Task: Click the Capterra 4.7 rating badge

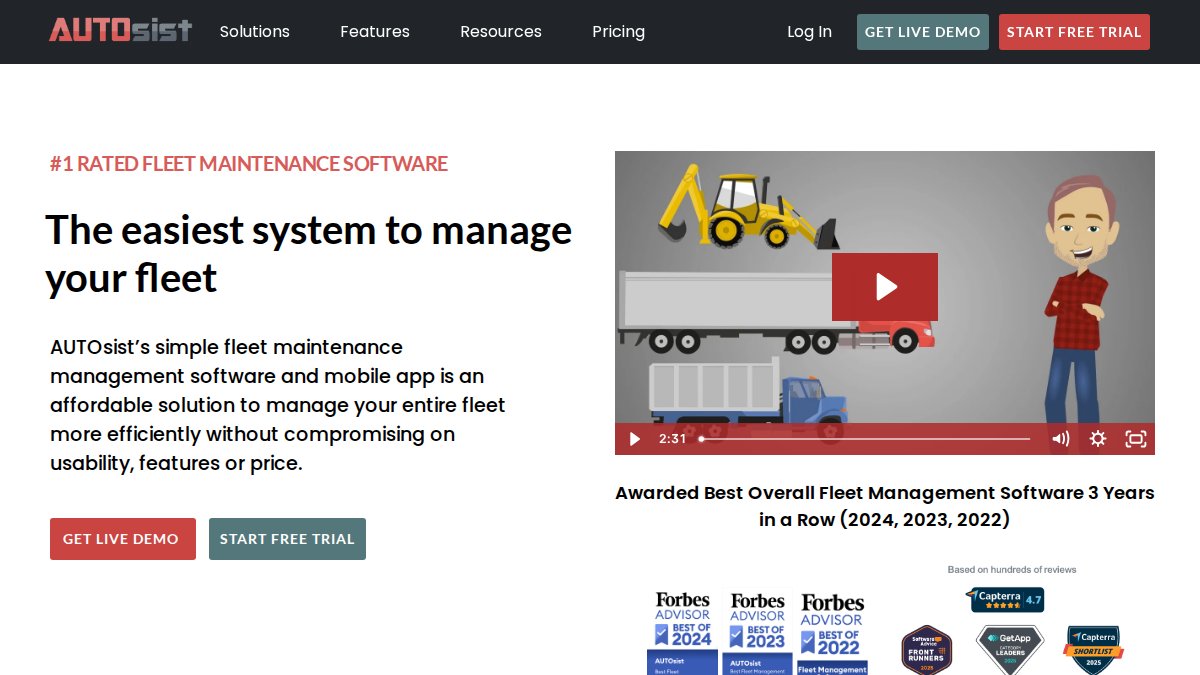Action: tap(1005, 600)
